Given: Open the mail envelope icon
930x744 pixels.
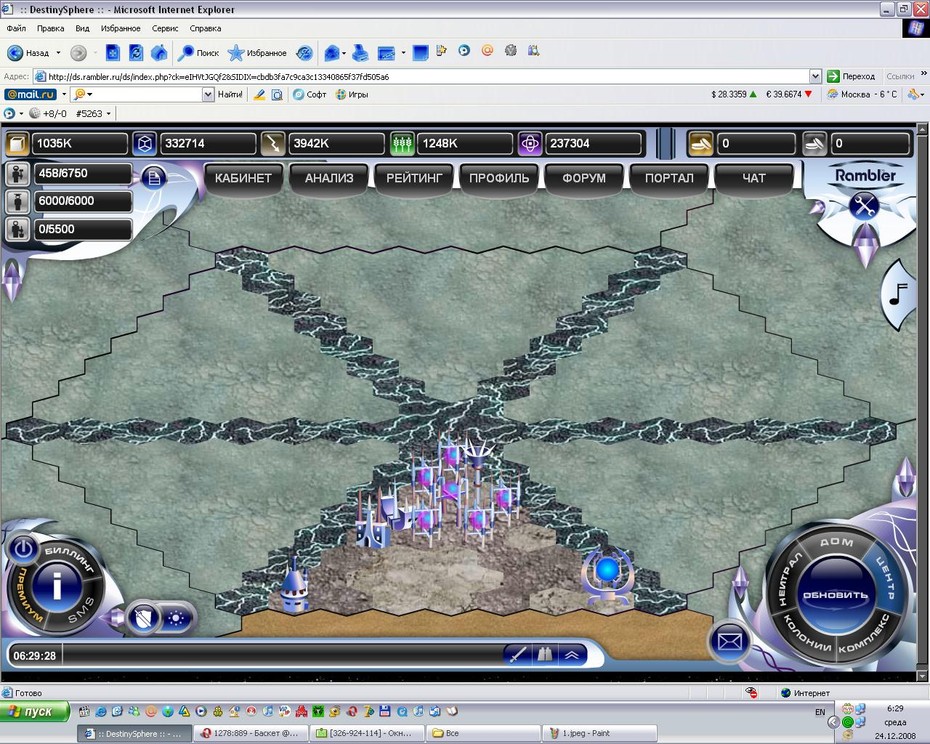Looking at the screenshot, I should click(729, 641).
